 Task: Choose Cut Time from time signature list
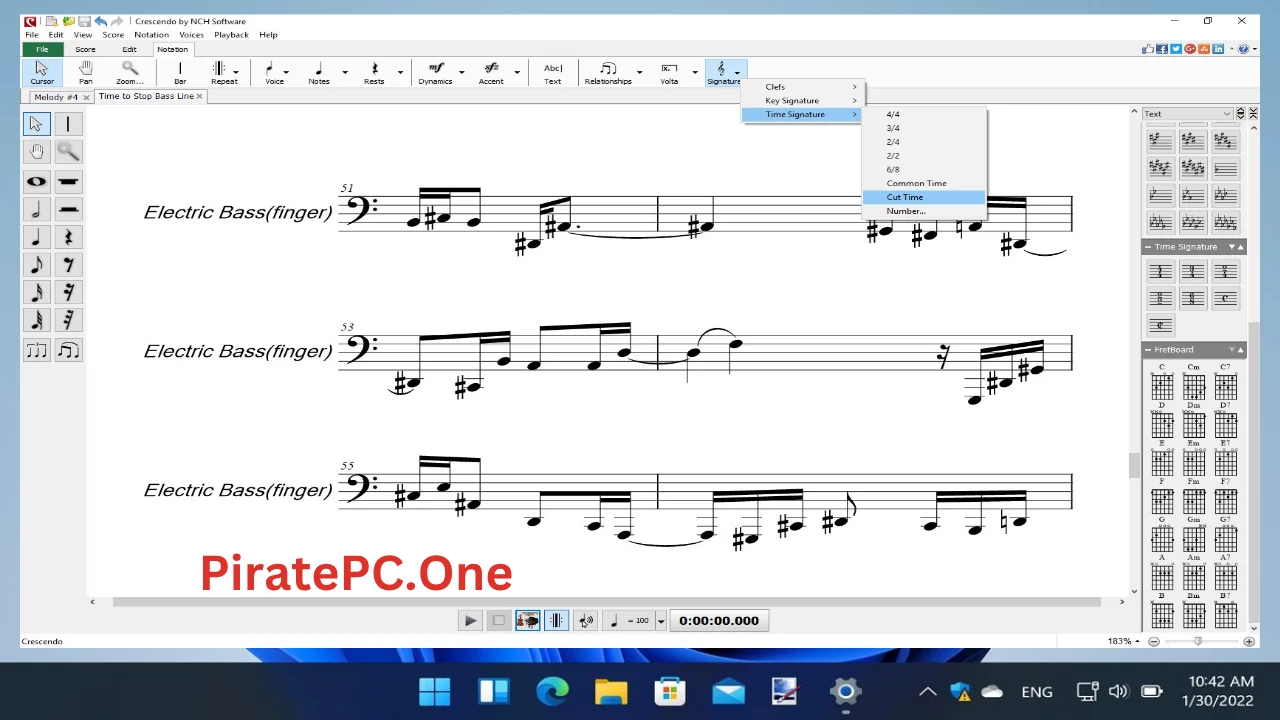coord(924,197)
